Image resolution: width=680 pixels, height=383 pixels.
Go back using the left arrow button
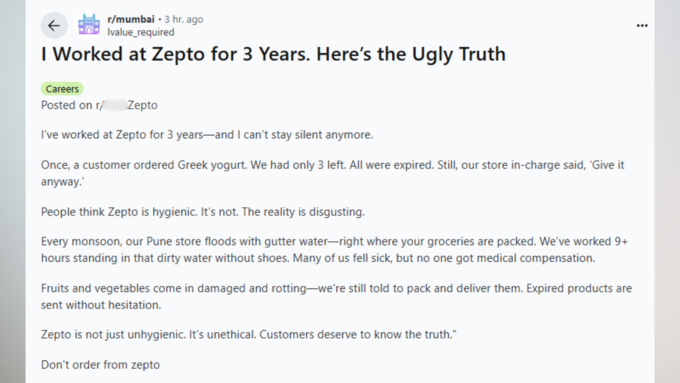click(x=54, y=26)
